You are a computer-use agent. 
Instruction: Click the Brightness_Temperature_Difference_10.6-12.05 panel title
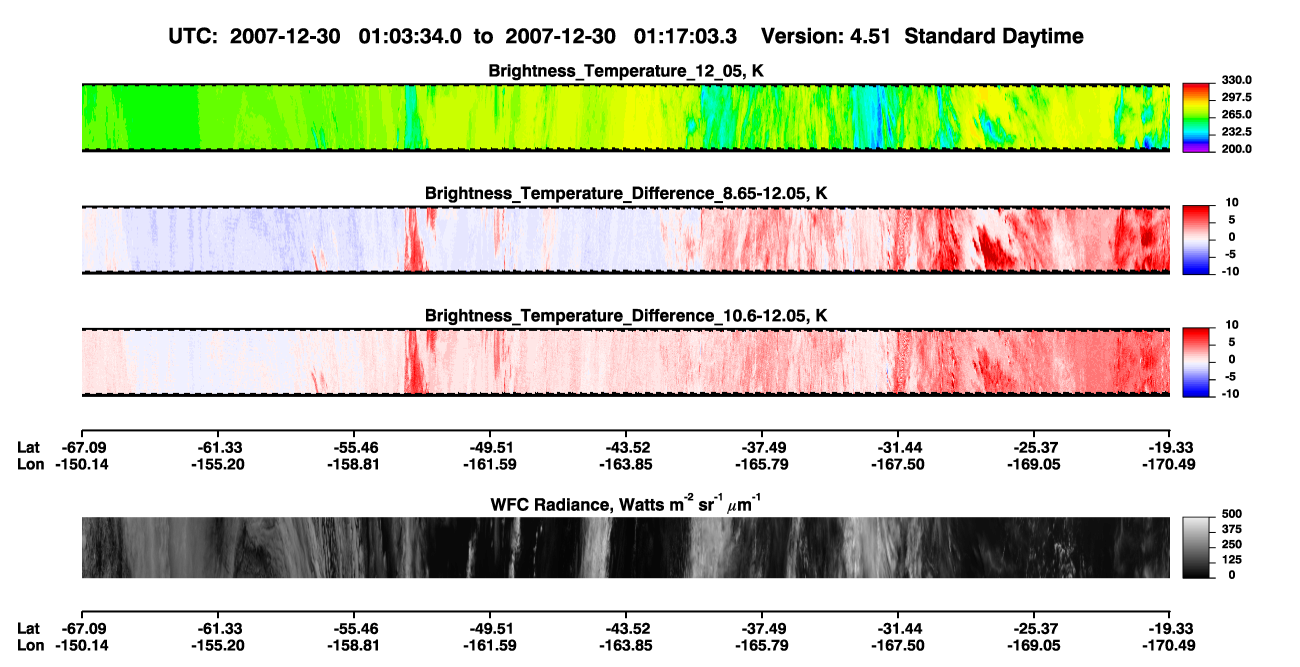pyautogui.click(x=626, y=316)
